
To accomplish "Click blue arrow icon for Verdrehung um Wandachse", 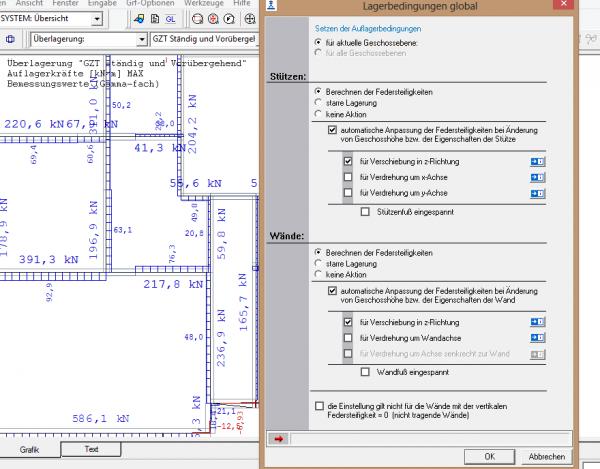I will tap(537, 339).
